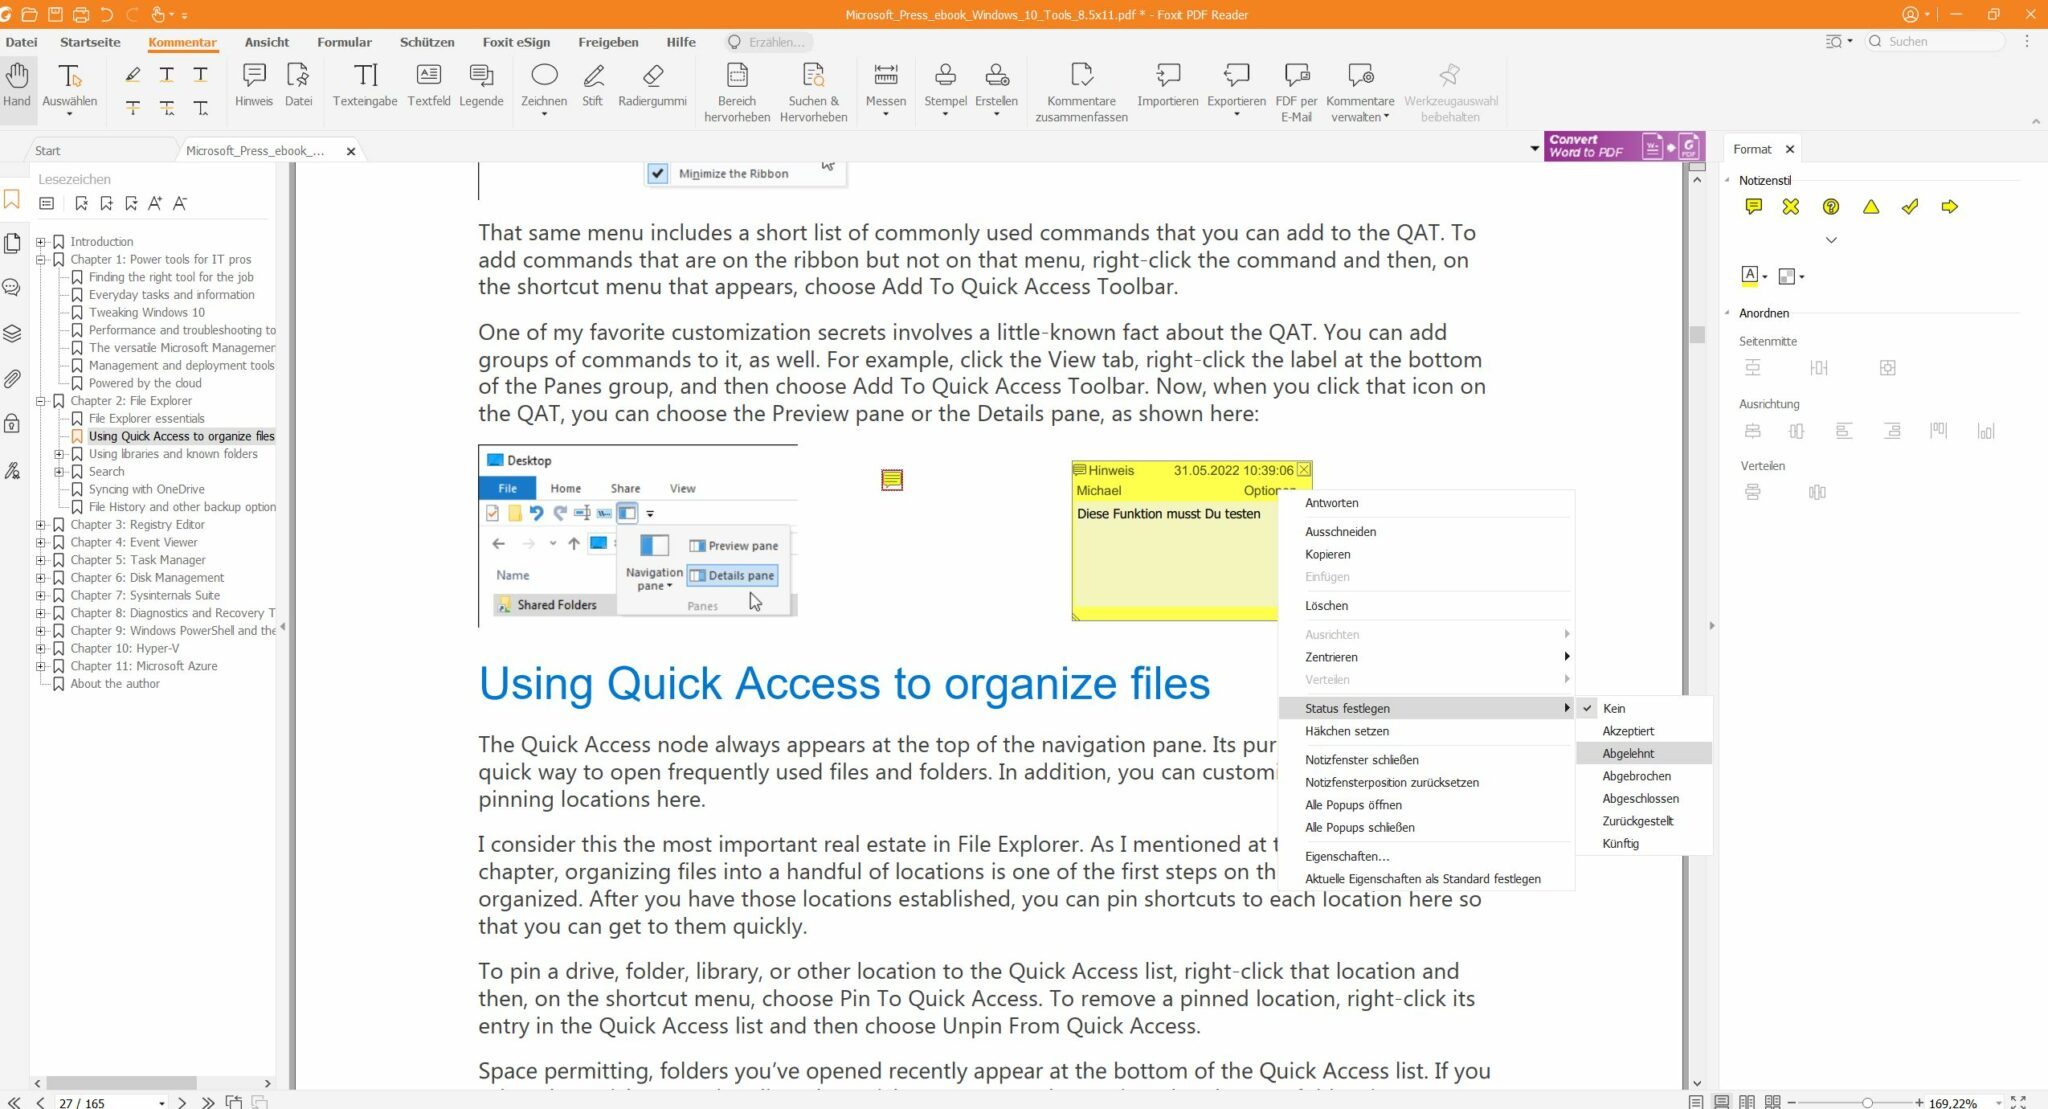Set comment status to Akzeptiert
The image size is (2048, 1109).
(x=1627, y=731)
